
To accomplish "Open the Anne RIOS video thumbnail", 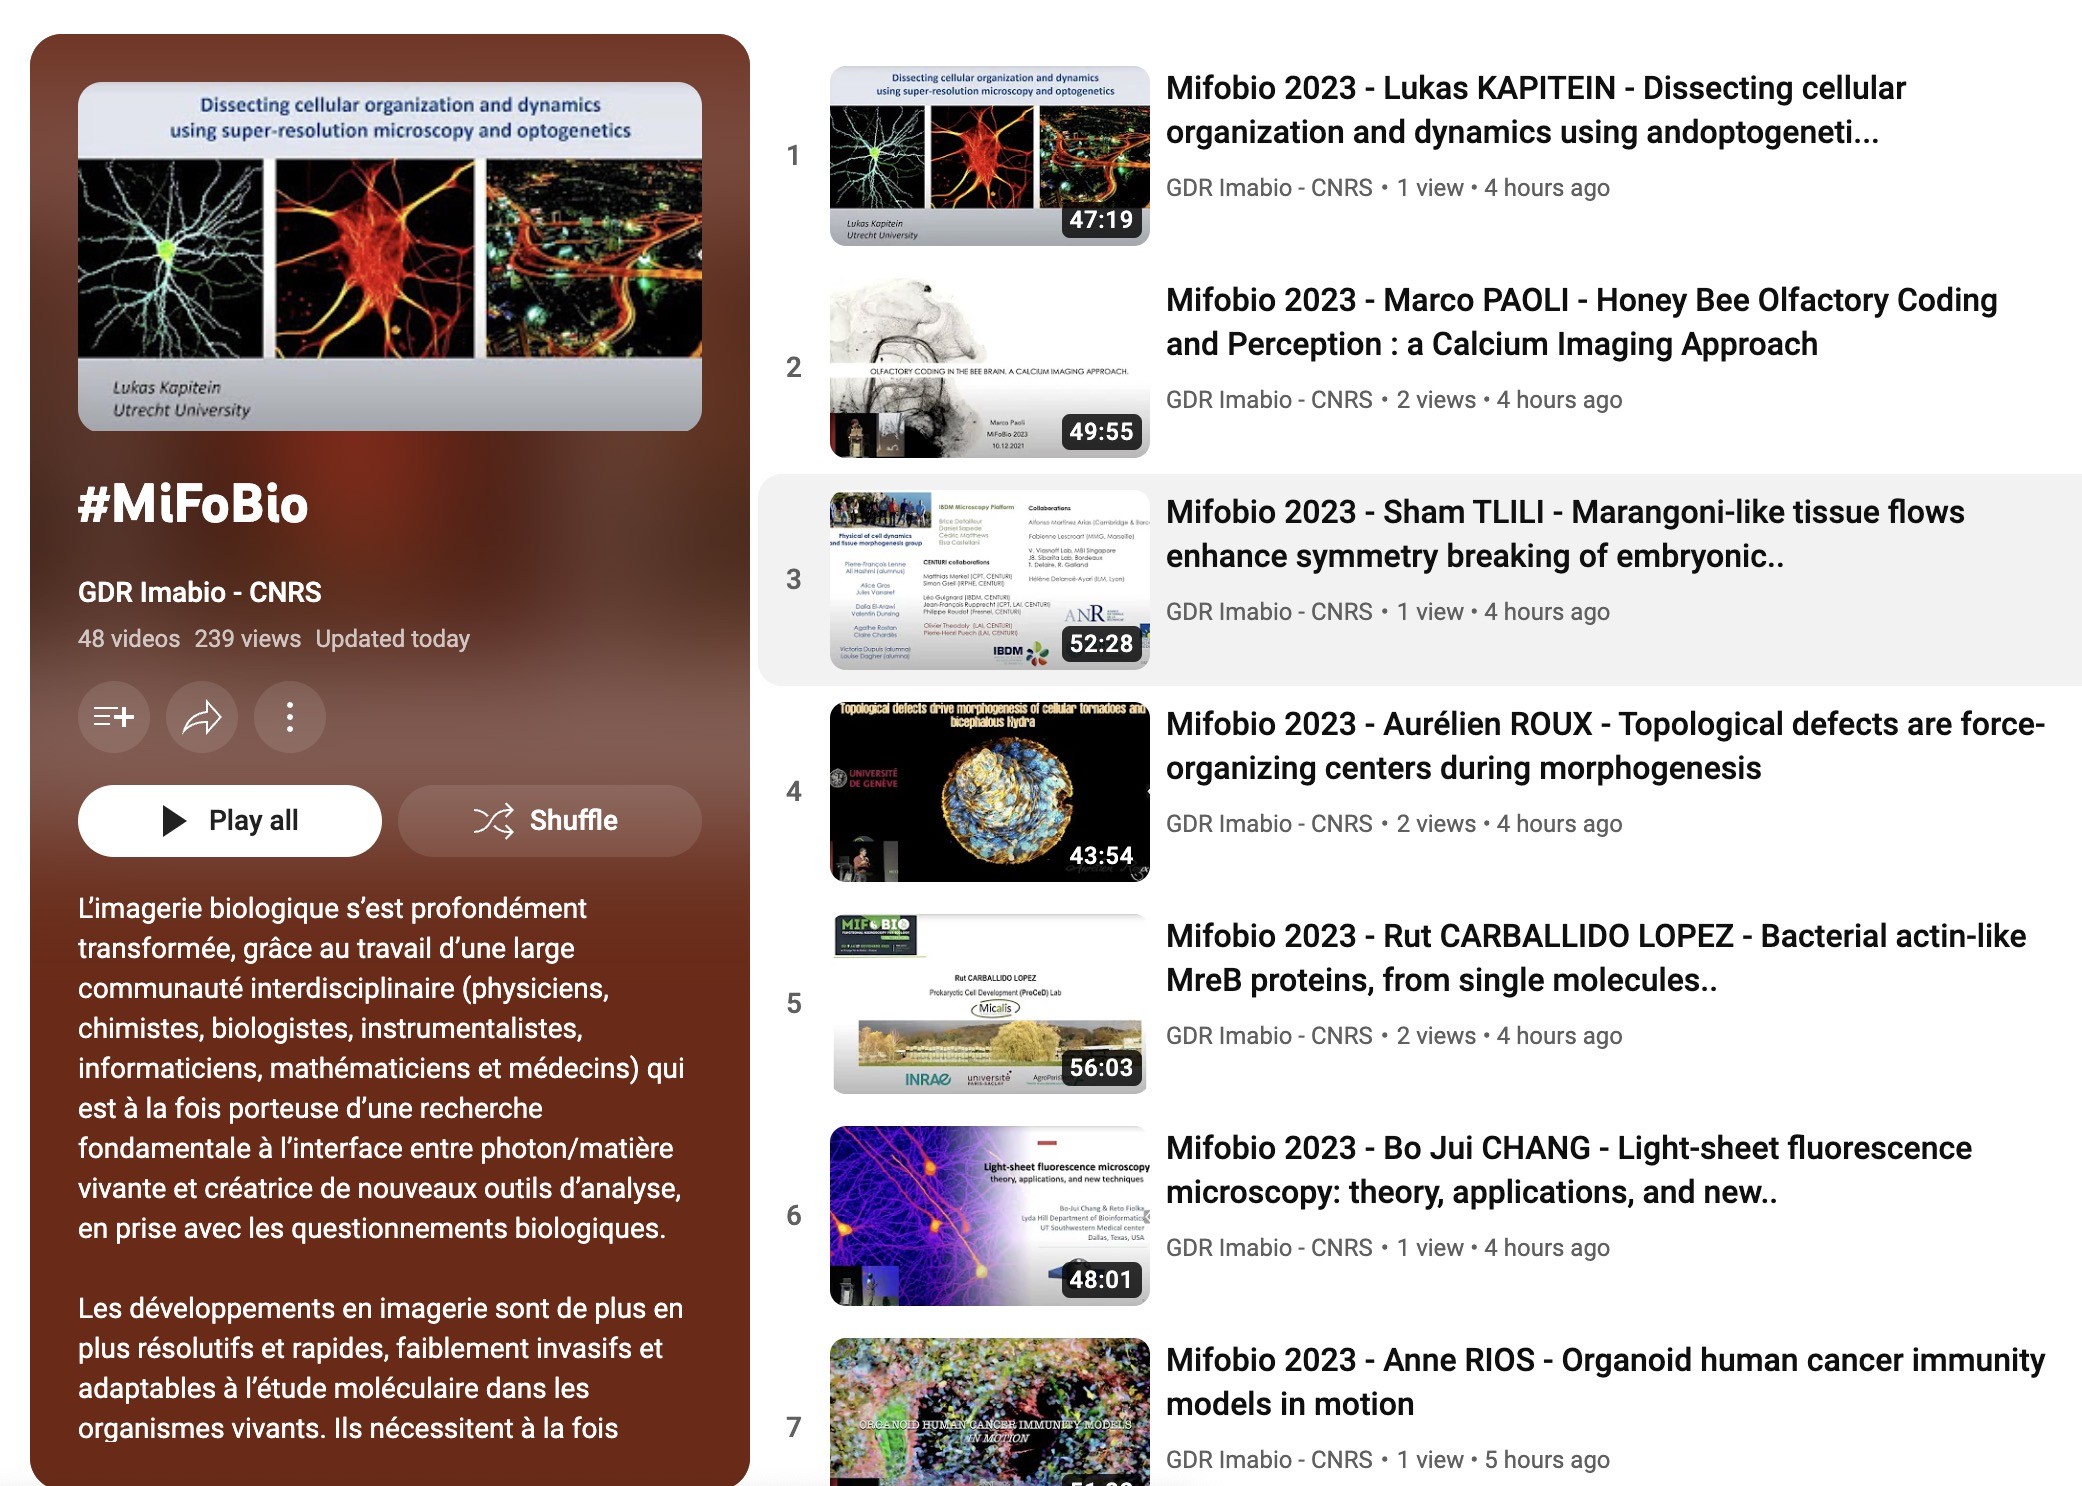I will pyautogui.click(x=990, y=1412).
